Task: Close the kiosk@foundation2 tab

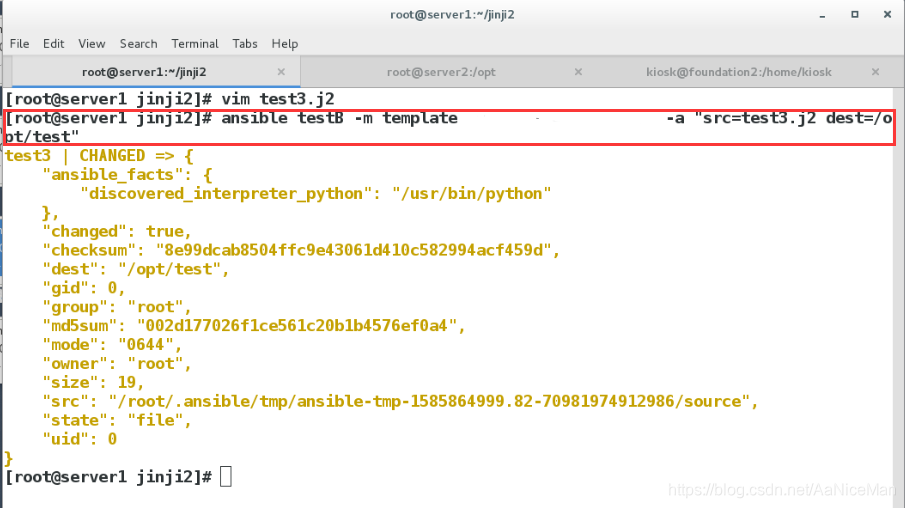Action: (x=876, y=72)
